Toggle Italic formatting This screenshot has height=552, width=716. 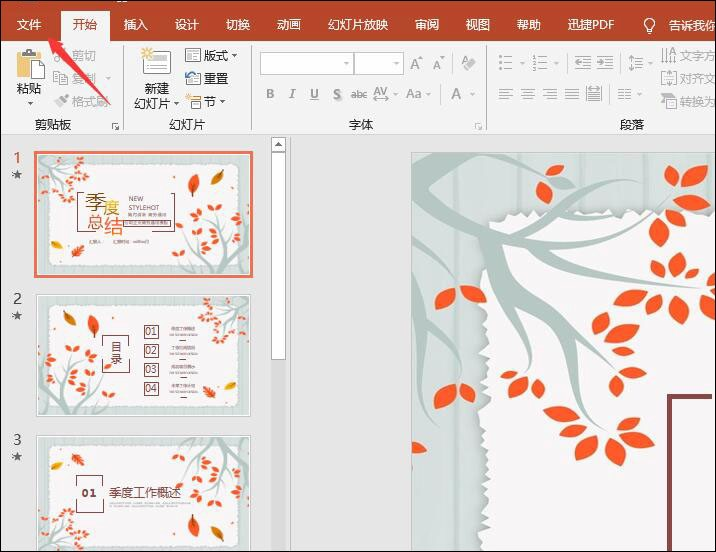point(292,94)
